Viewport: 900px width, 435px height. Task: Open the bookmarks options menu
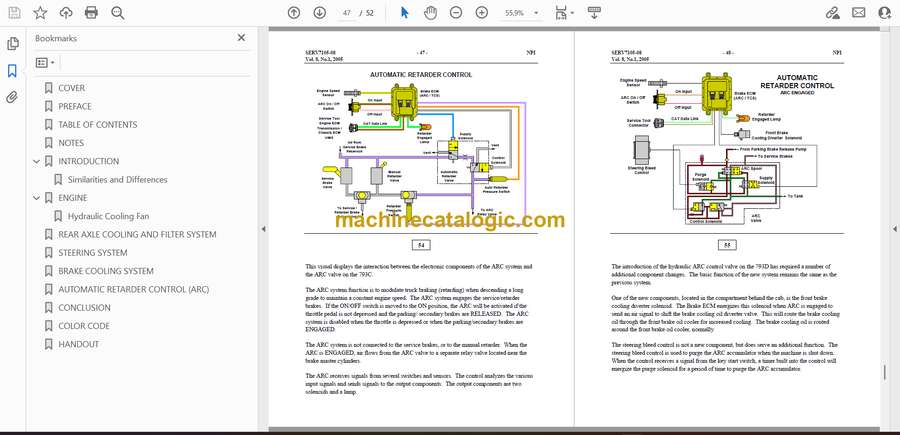(x=45, y=63)
